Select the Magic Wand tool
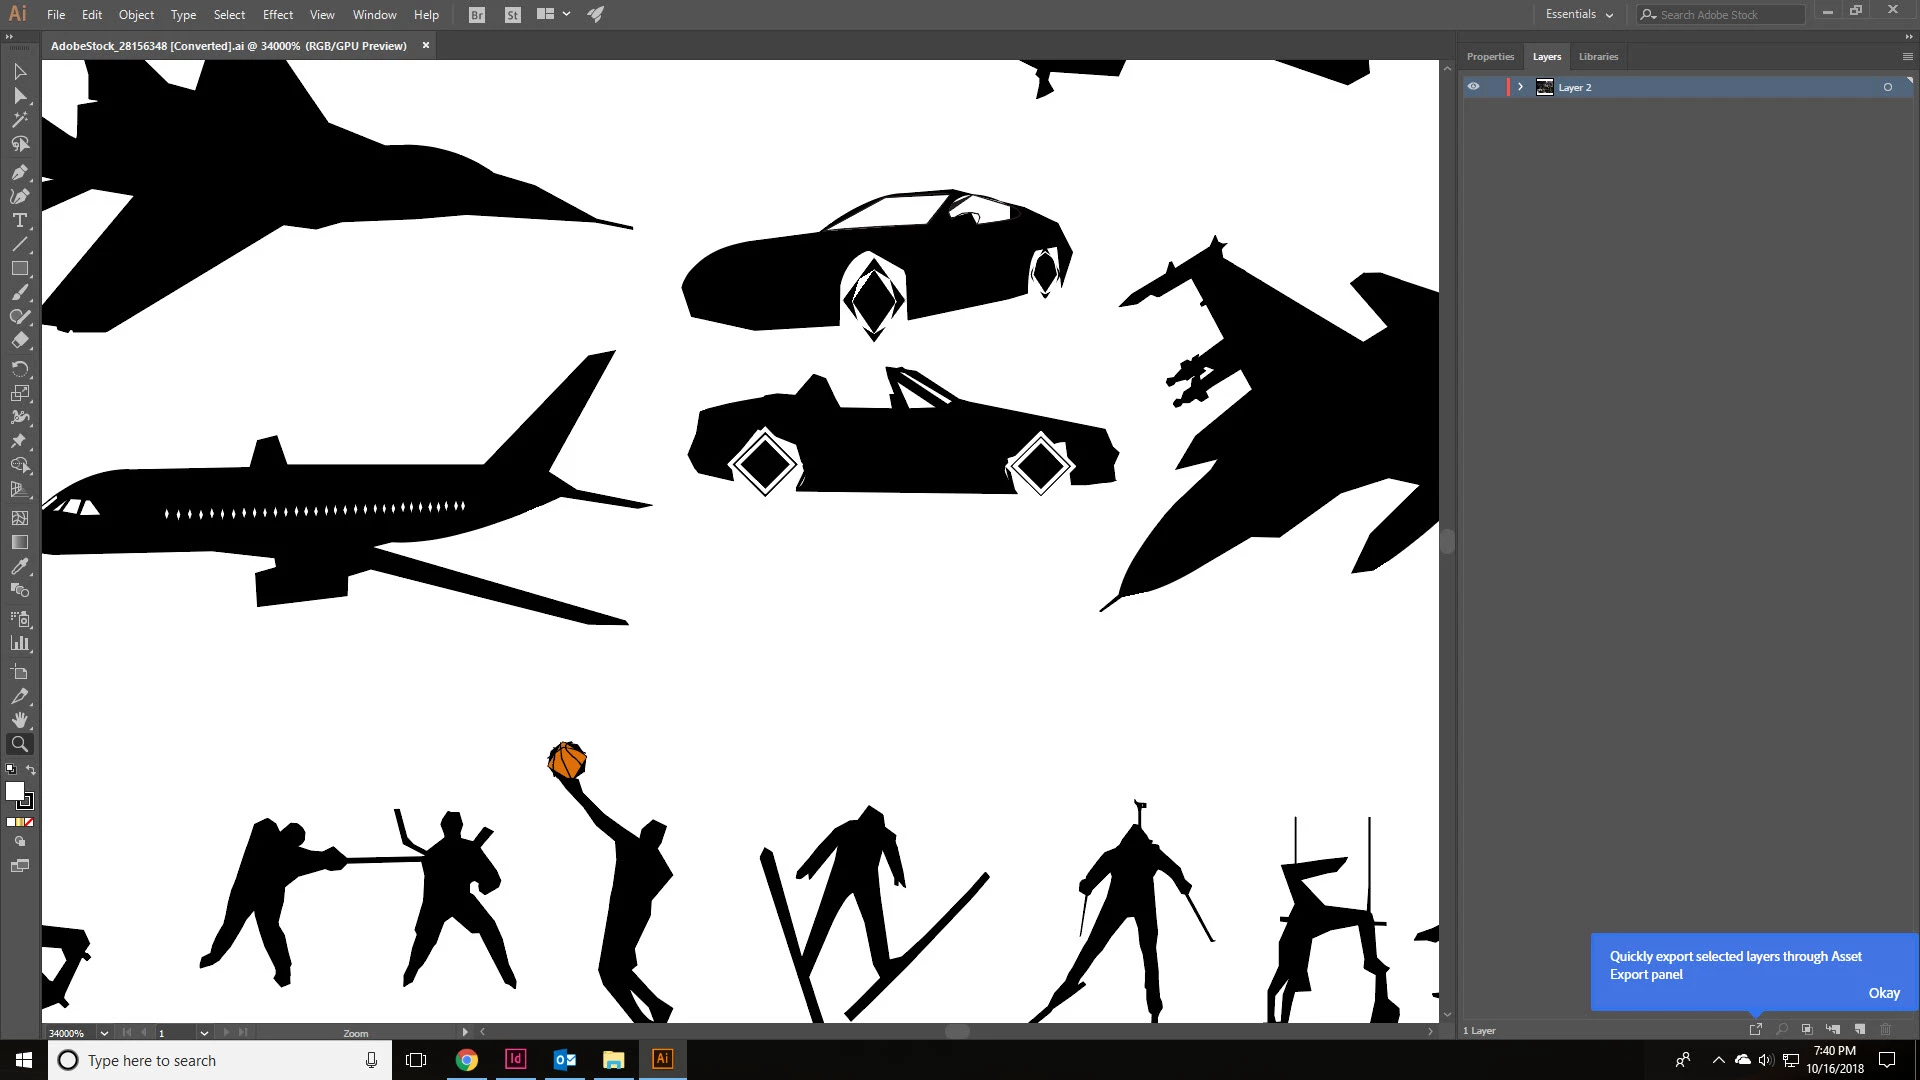 (19, 120)
